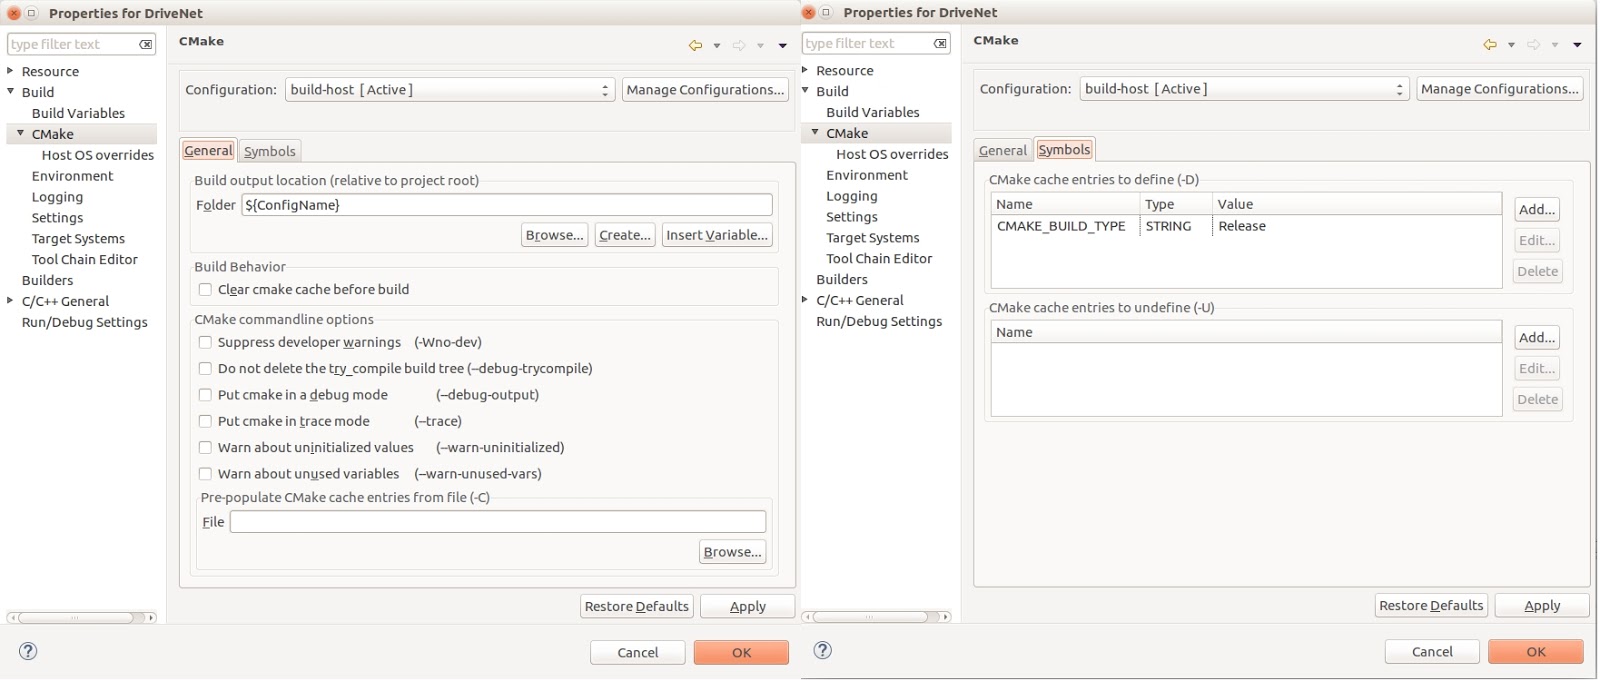Image resolution: width=1600 pixels, height=681 pixels.
Task: Browse for the build output folder
Action: pos(555,235)
